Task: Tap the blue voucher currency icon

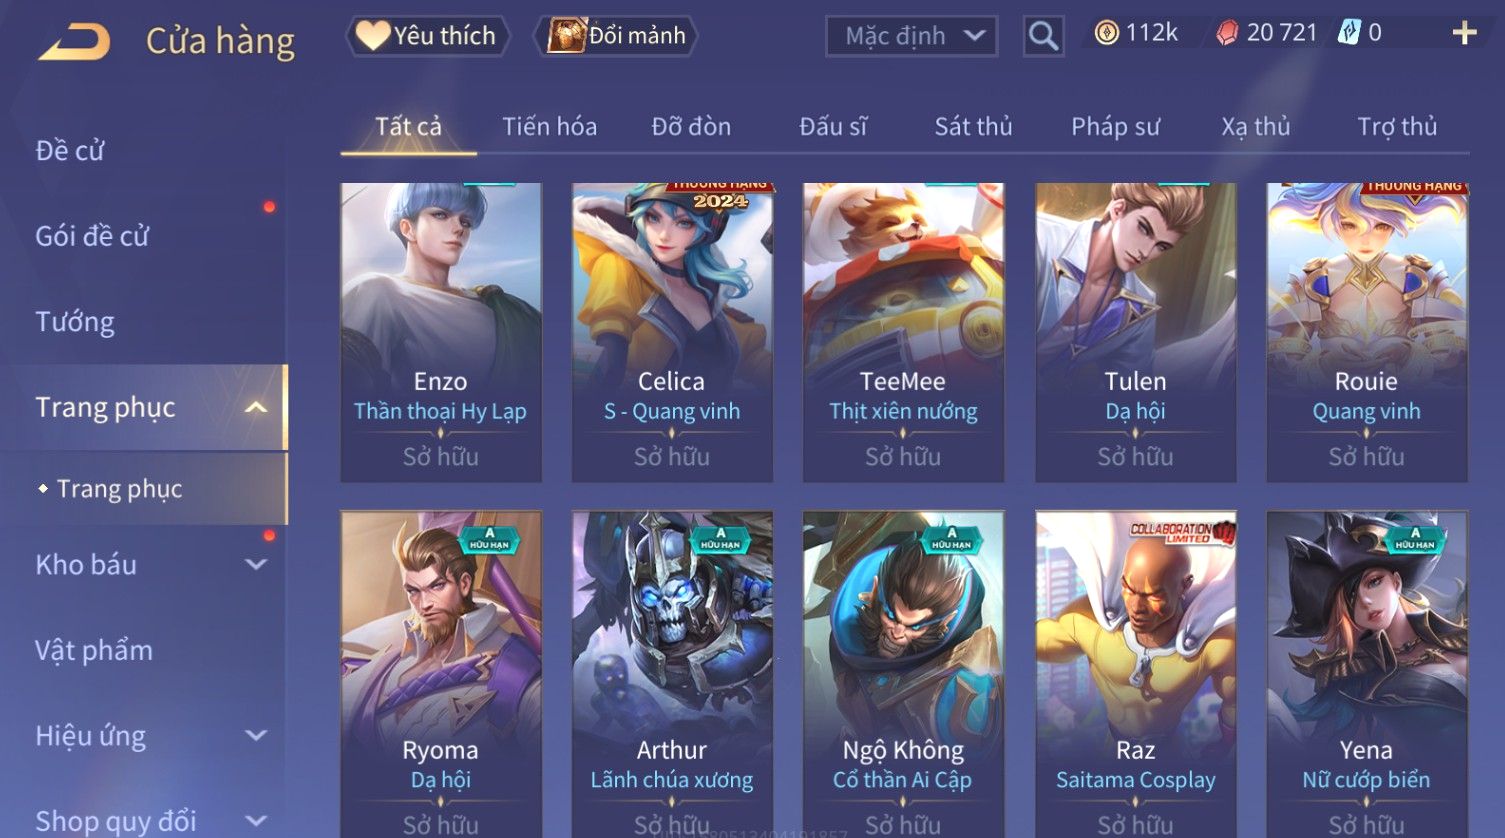Action: tap(1349, 33)
